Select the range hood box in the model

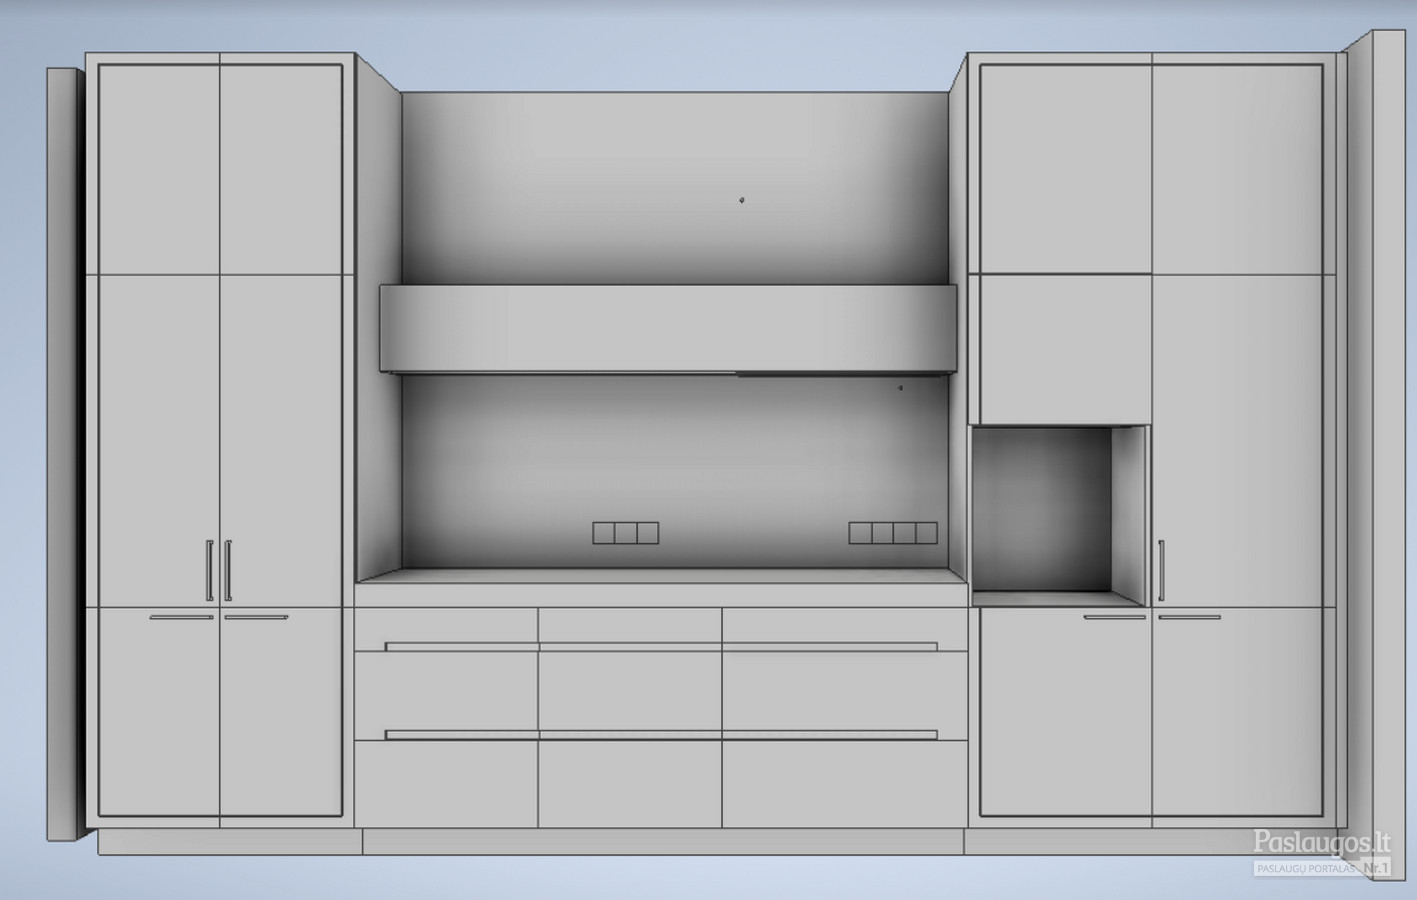668,329
